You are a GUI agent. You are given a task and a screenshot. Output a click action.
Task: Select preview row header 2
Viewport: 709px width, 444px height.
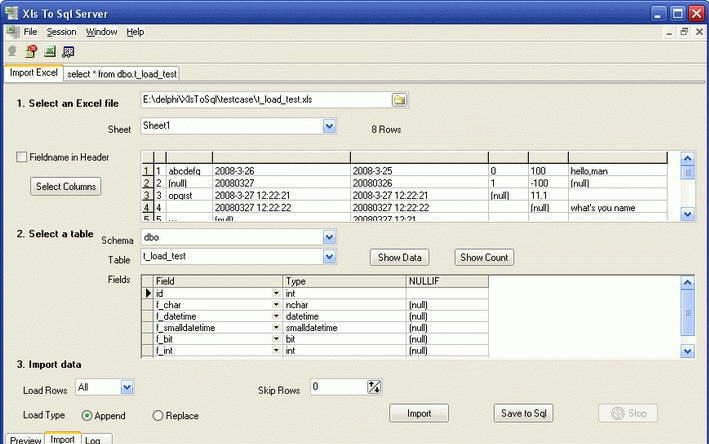[x=147, y=183]
